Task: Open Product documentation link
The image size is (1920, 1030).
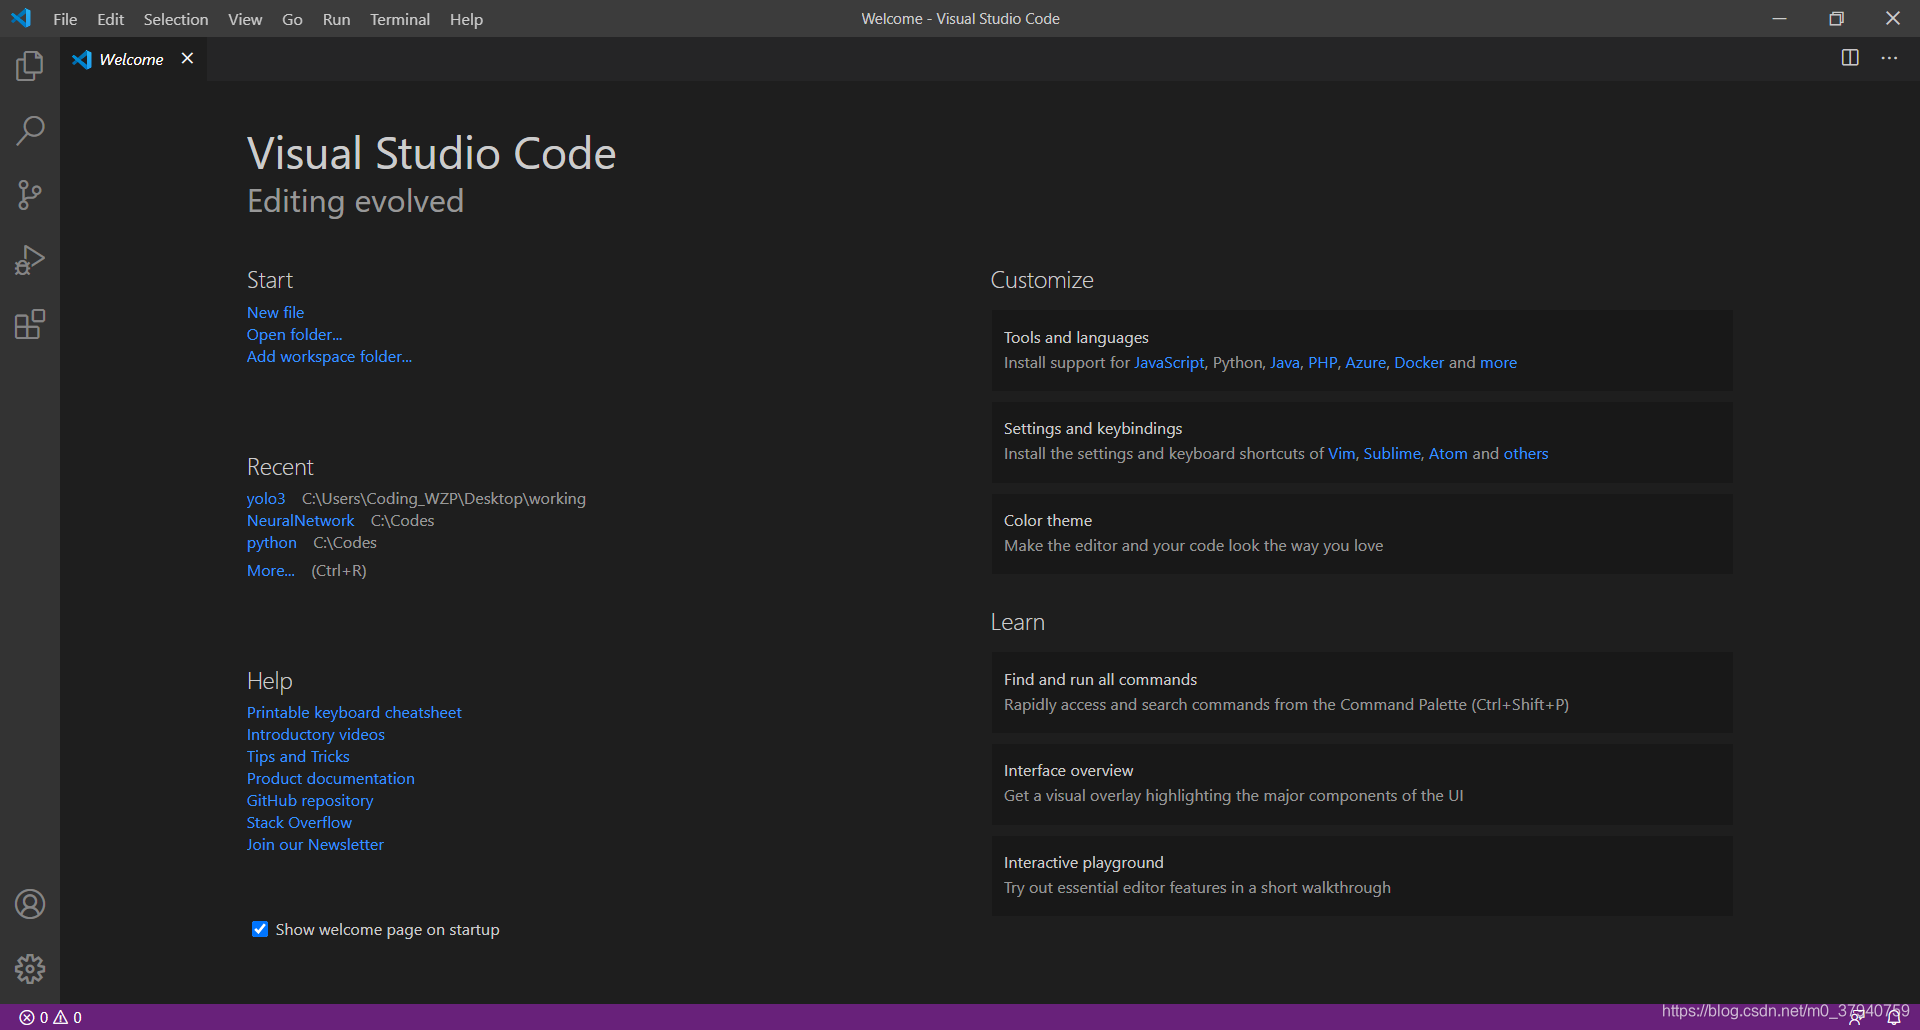Action: point(331,778)
